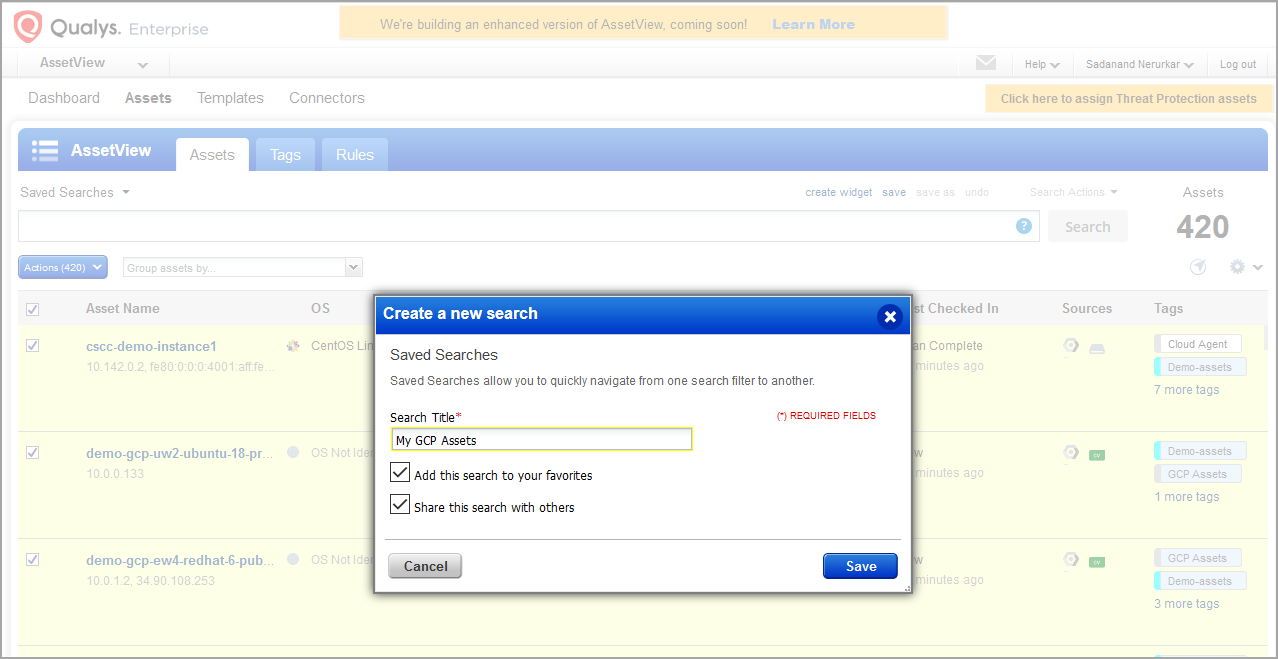Click the green CV badge for demo-gcp-uw2-ubuntu
This screenshot has width=1278, height=659.
[1097, 454]
